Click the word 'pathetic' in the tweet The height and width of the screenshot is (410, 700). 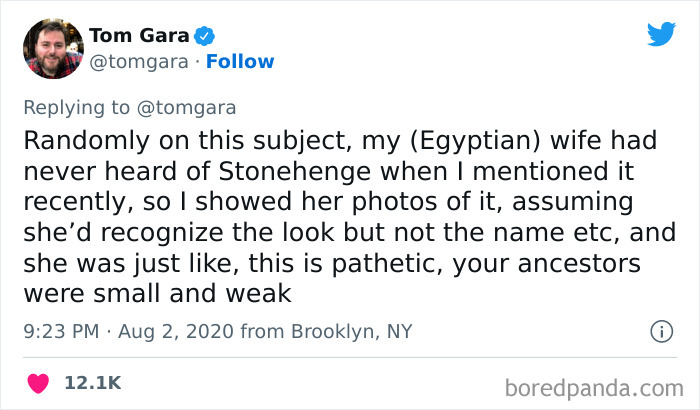coord(387,264)
